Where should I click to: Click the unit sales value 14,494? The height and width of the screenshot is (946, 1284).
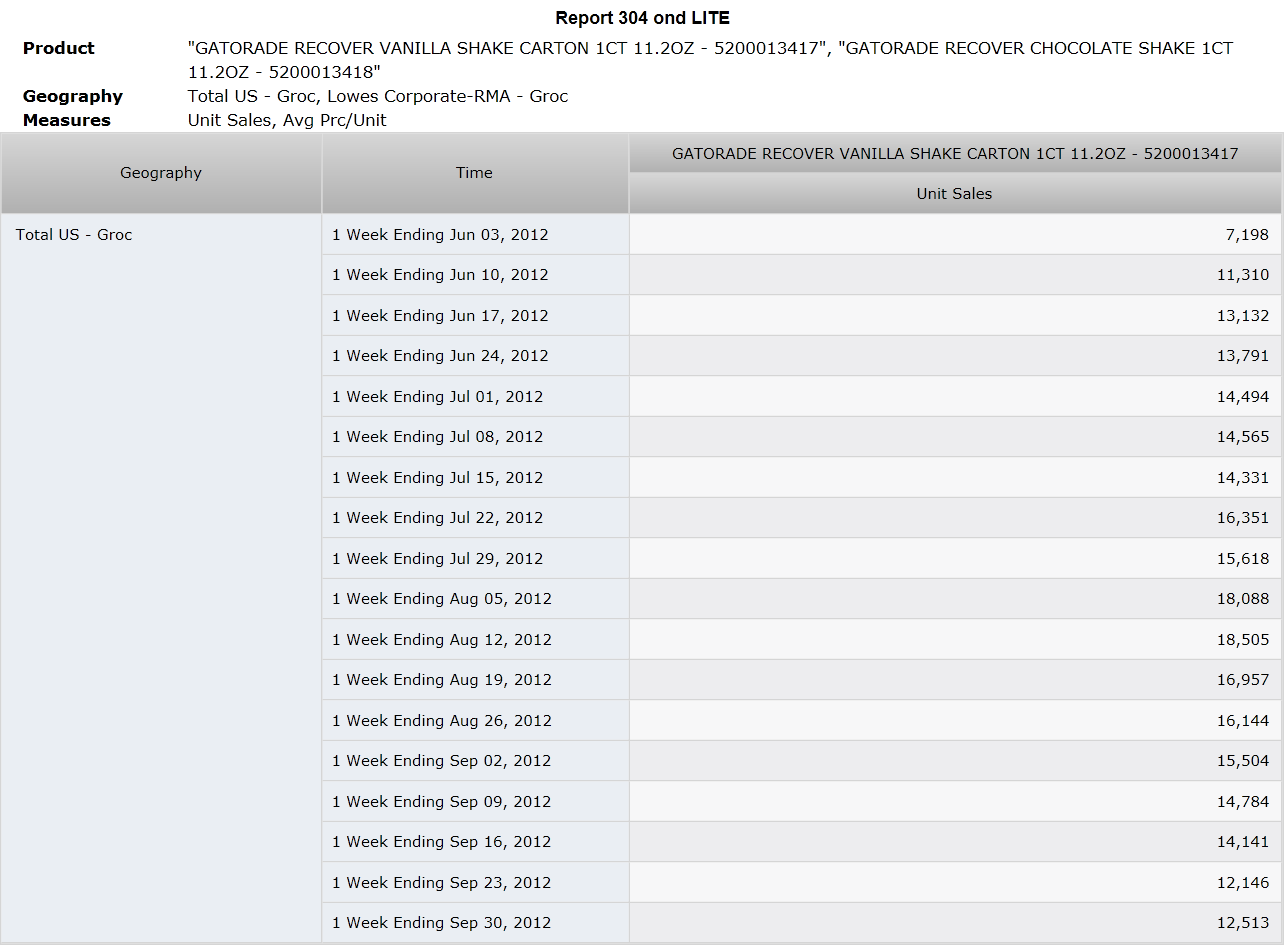1243,397
